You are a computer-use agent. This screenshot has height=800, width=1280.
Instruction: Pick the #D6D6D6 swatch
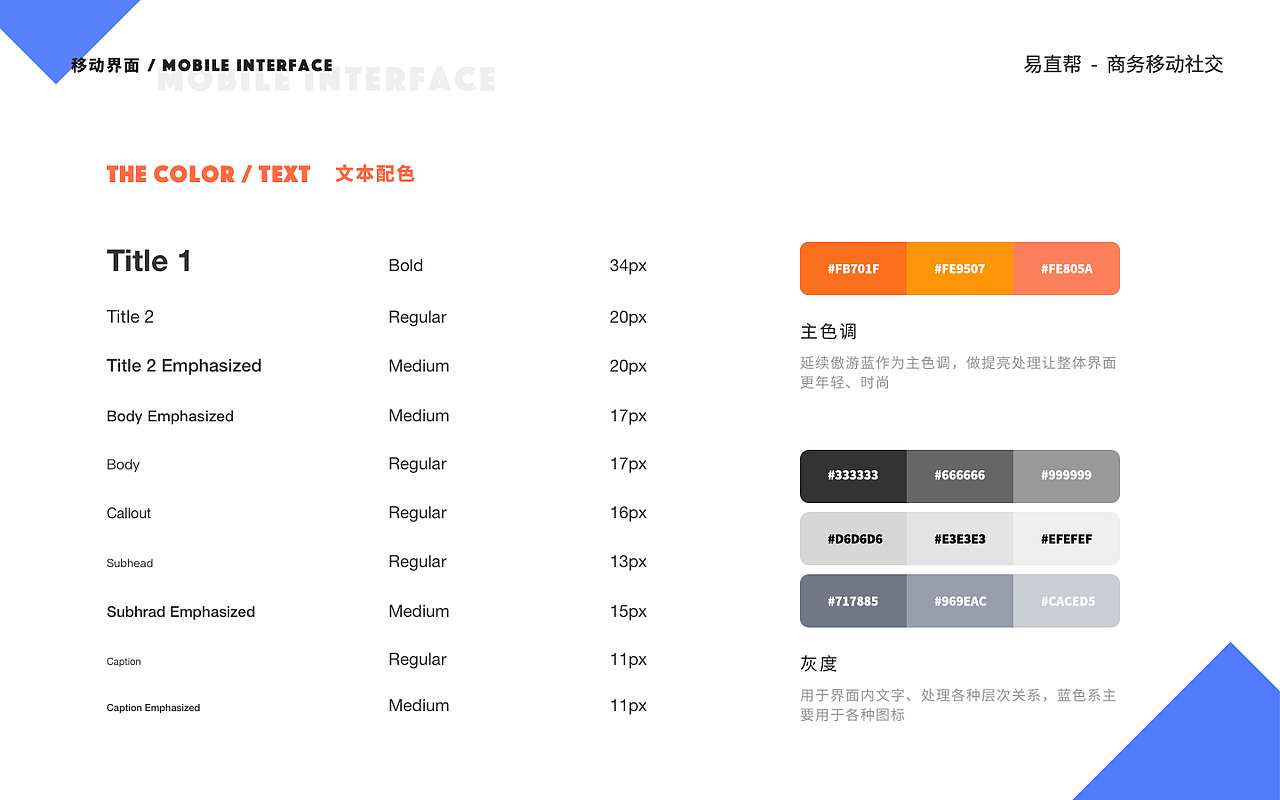click(x=853, y=539)
